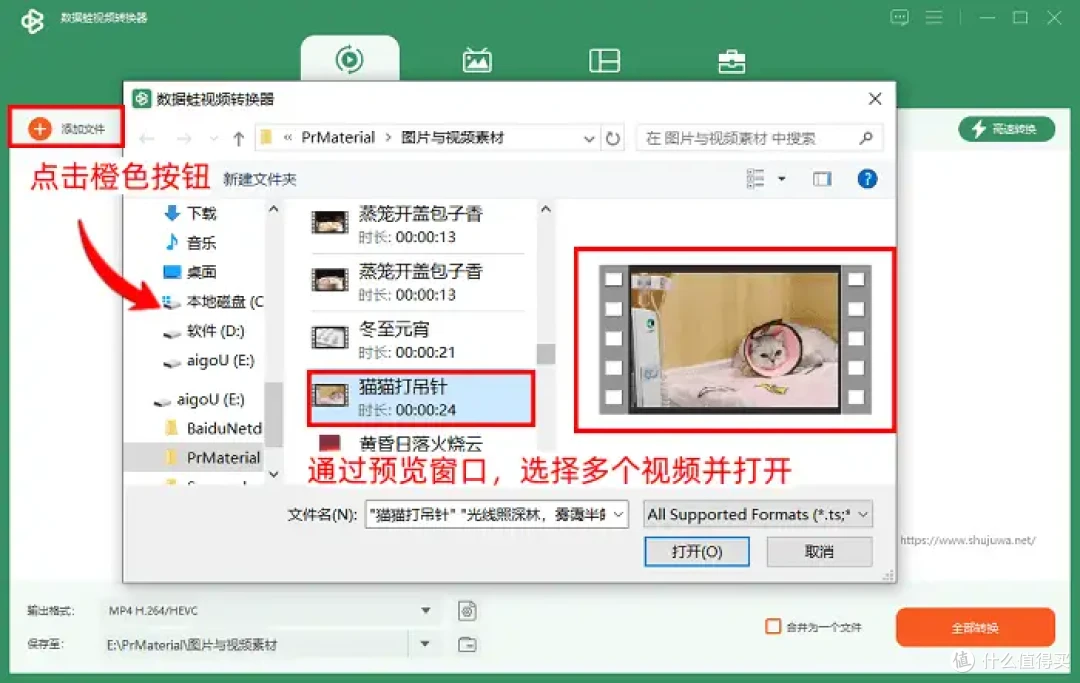Open recent locations dropdown arrow
This screenshot has width=1080, height=683.
[214, 139]
